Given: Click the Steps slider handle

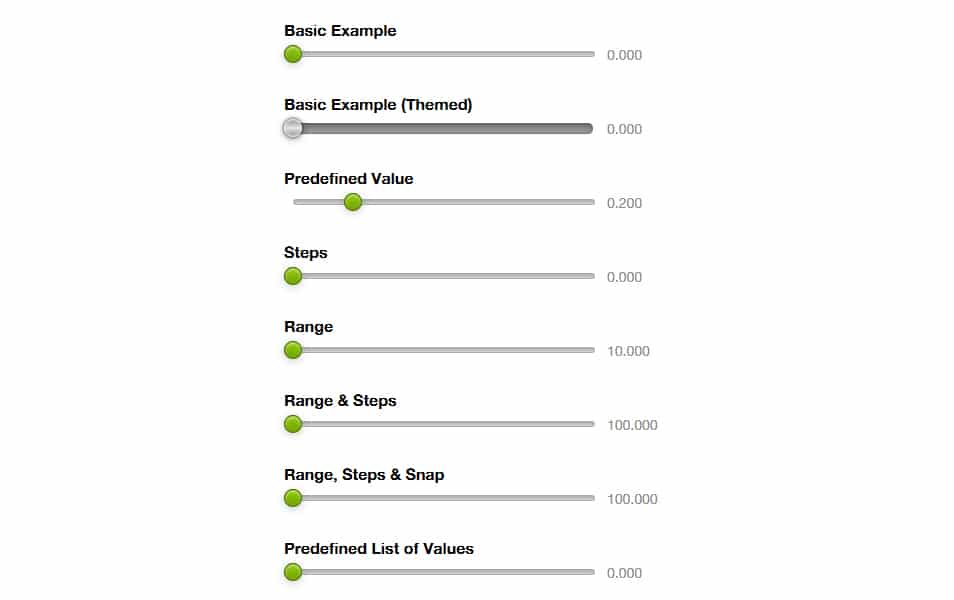Looking at the screenshot, I should 293,276.
